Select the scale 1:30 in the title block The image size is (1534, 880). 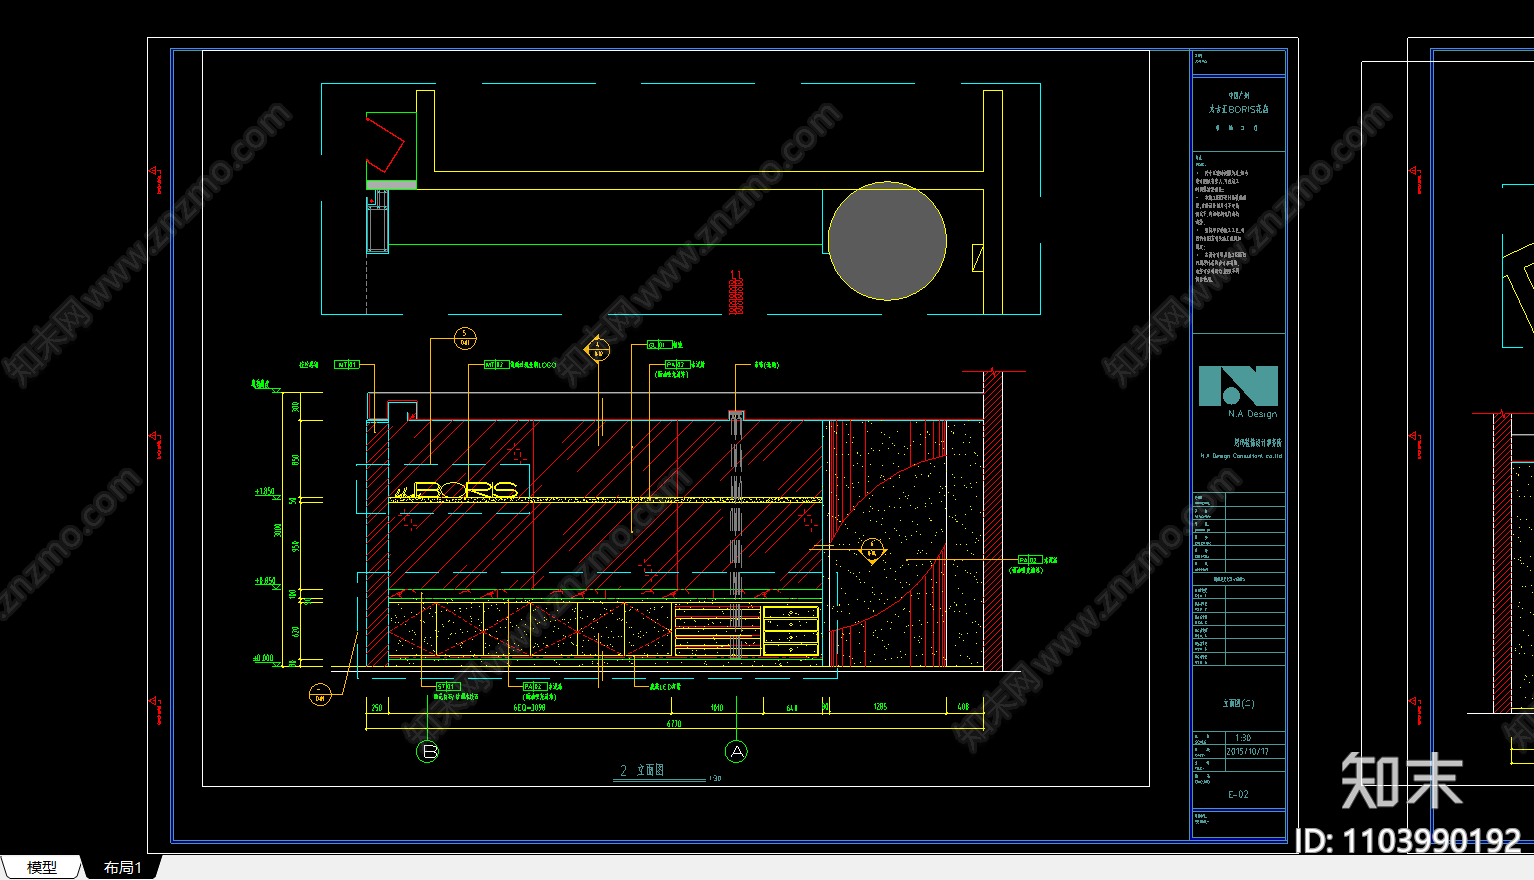click(1242, 738)
